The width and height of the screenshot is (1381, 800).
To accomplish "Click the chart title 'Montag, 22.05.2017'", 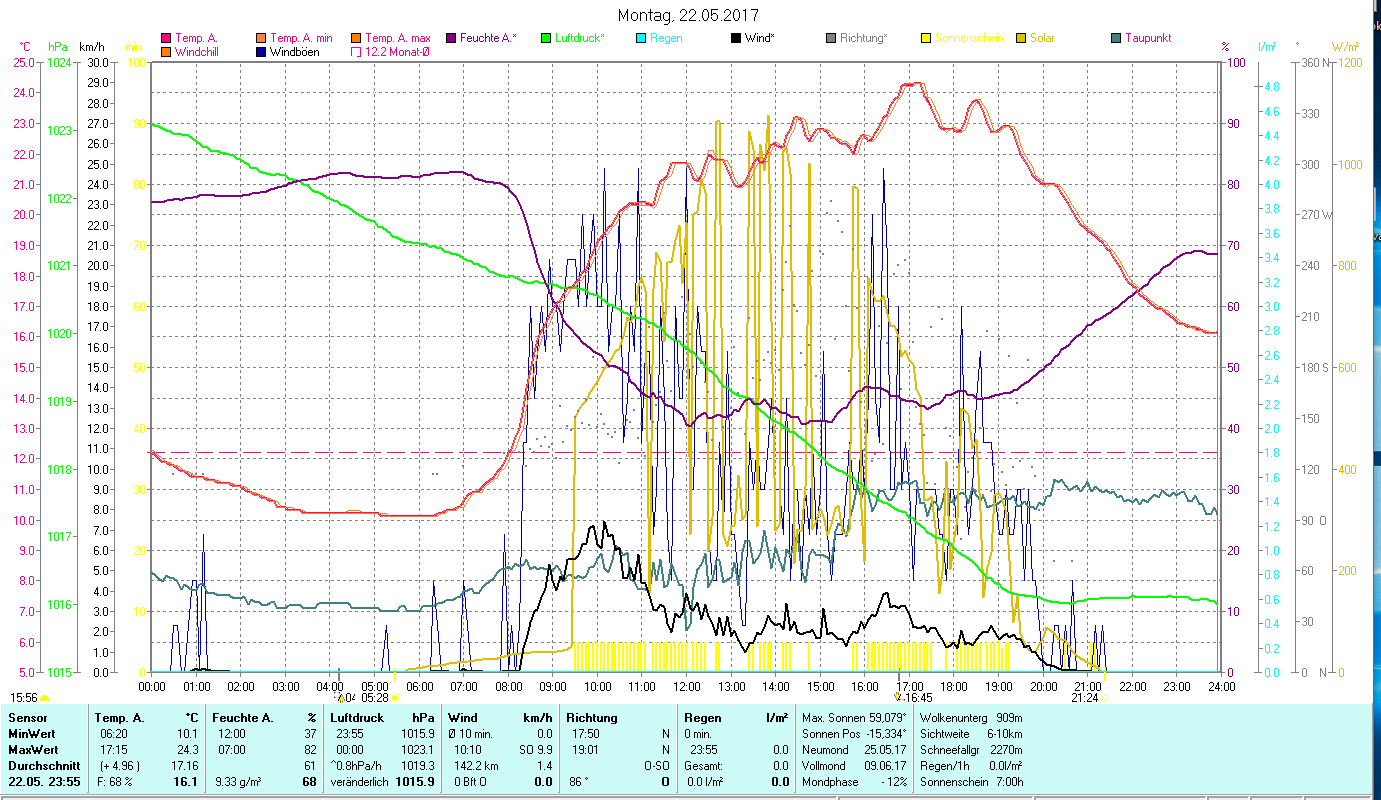I will click(688, 15).
